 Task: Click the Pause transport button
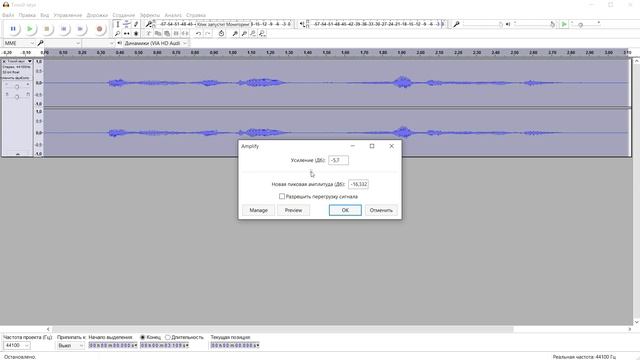tap(13, 29)
